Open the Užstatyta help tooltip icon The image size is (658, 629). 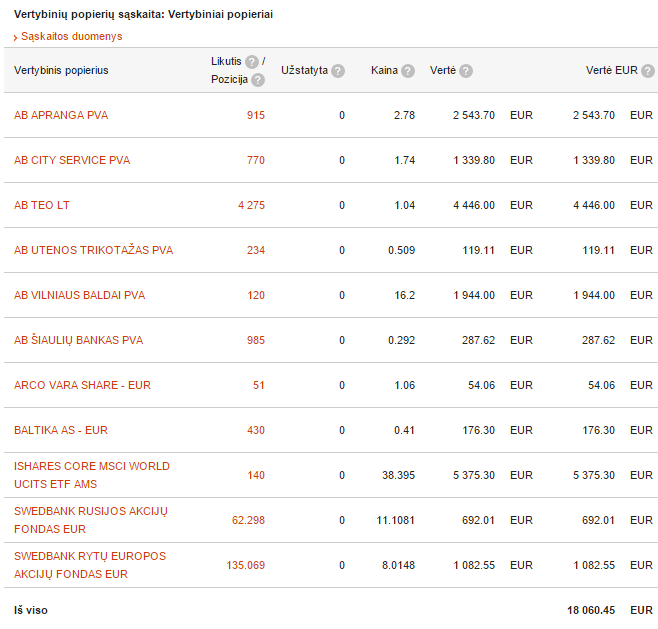pos(338,71)
